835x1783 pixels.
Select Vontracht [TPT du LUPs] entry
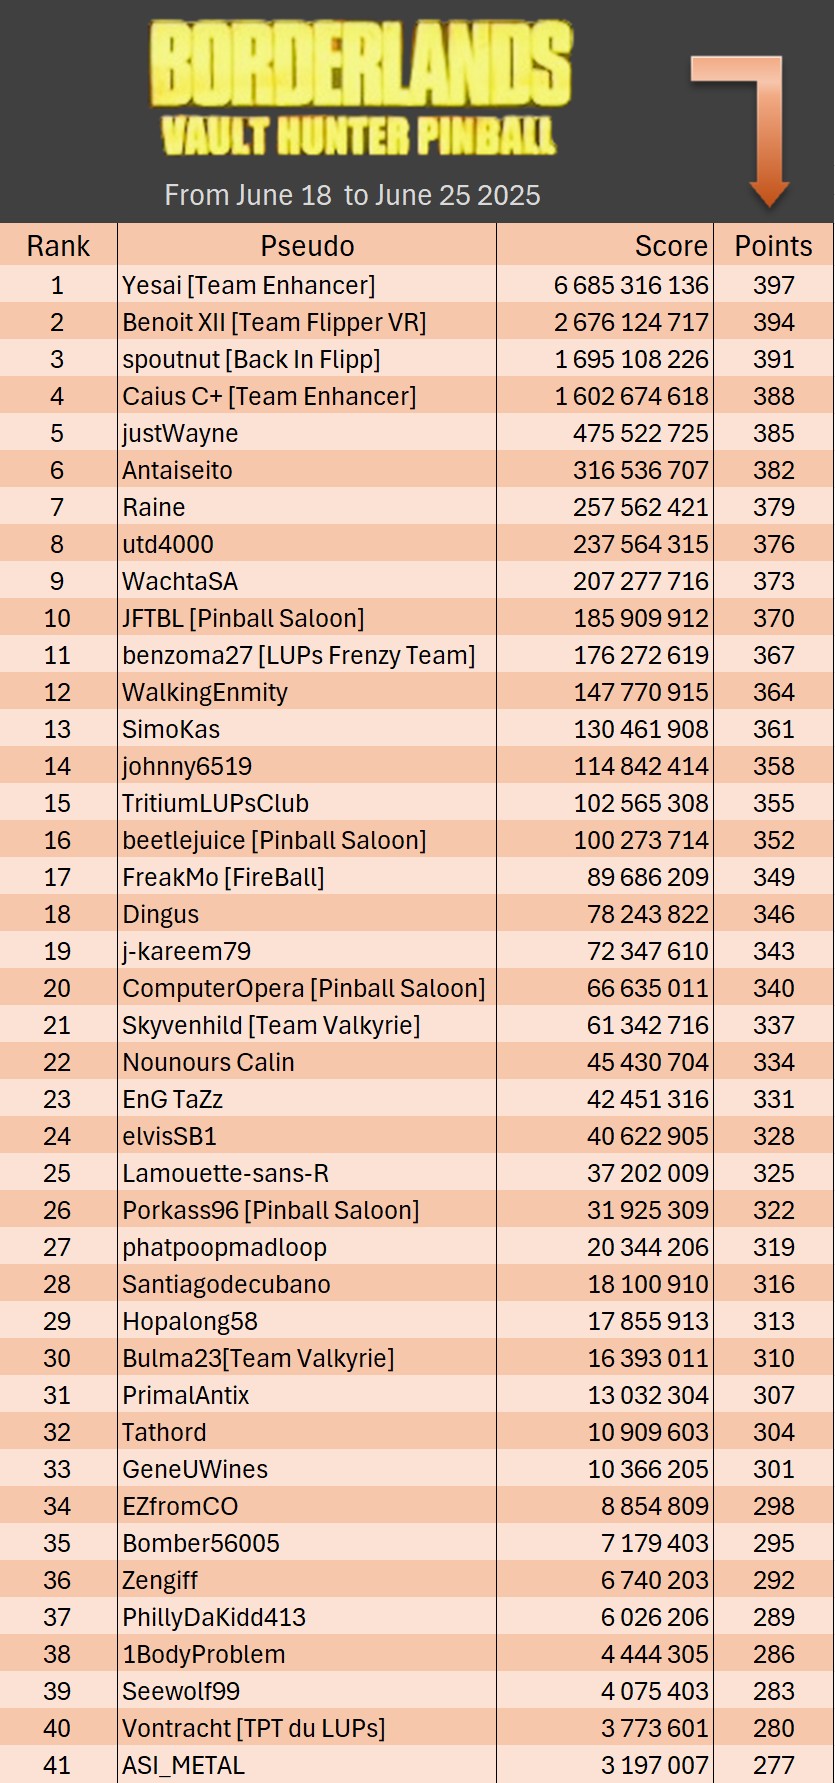coord(253,1728)
